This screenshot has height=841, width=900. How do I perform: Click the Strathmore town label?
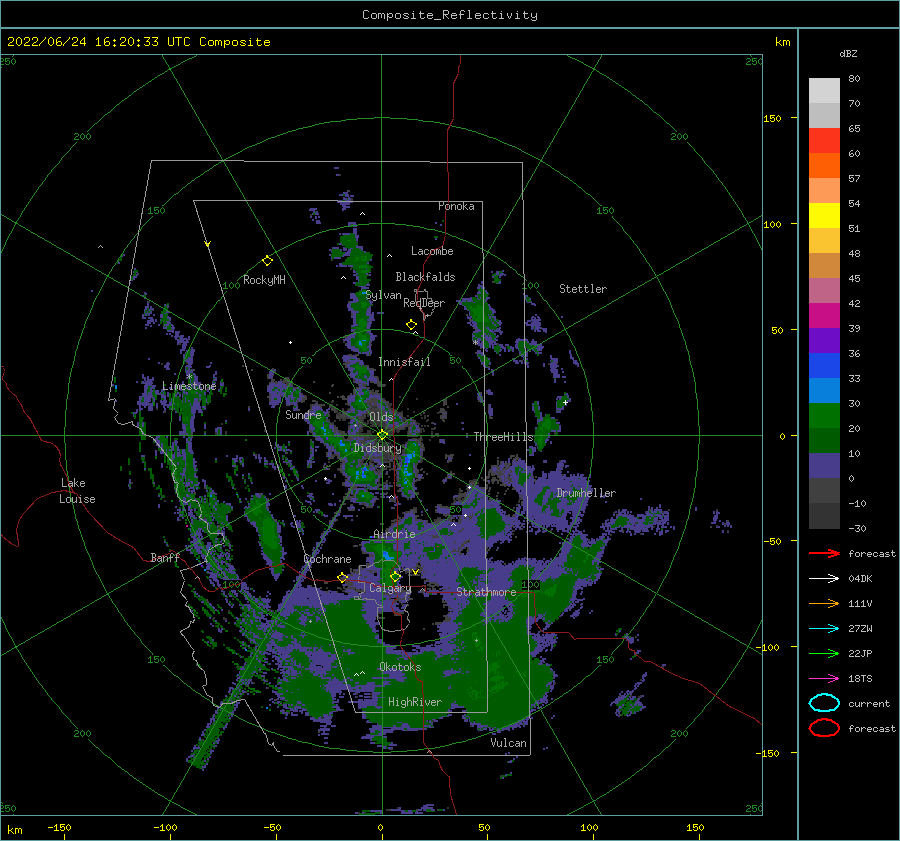486,592
